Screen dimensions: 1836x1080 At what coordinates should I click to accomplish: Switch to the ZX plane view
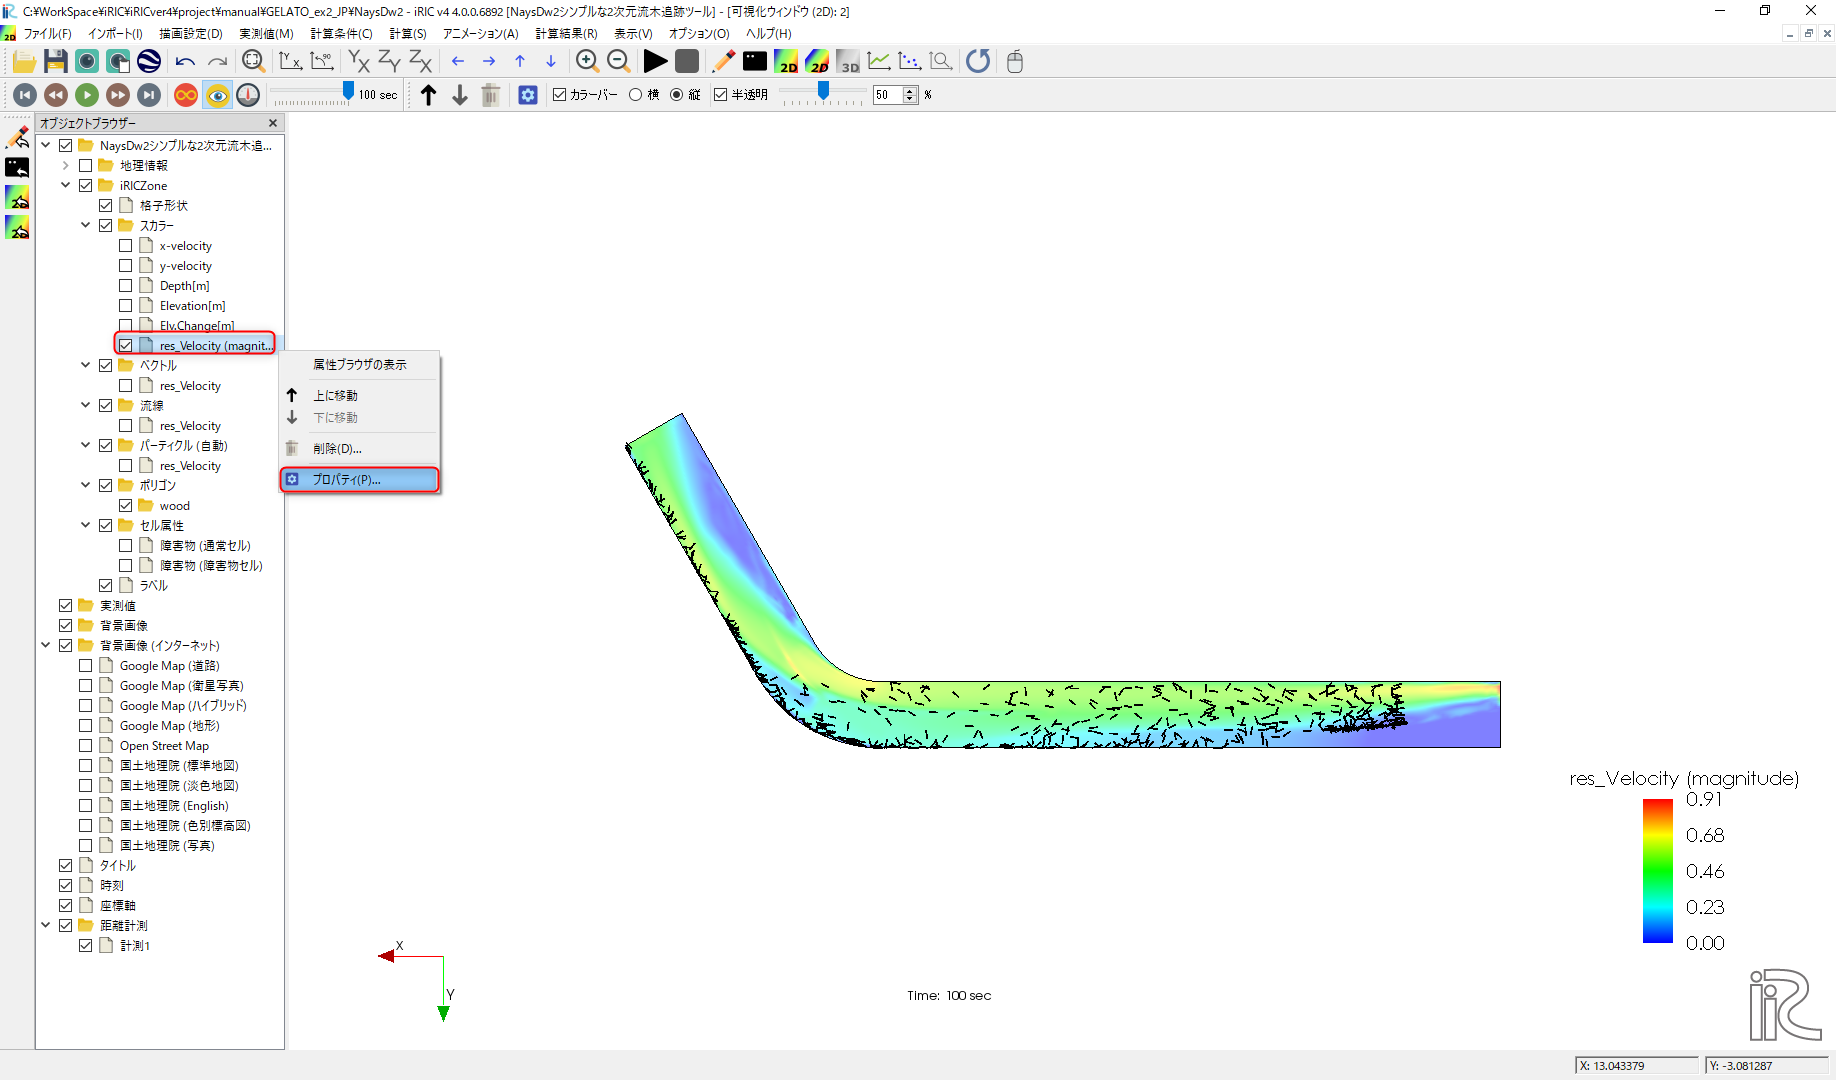(x=421, y=62)
